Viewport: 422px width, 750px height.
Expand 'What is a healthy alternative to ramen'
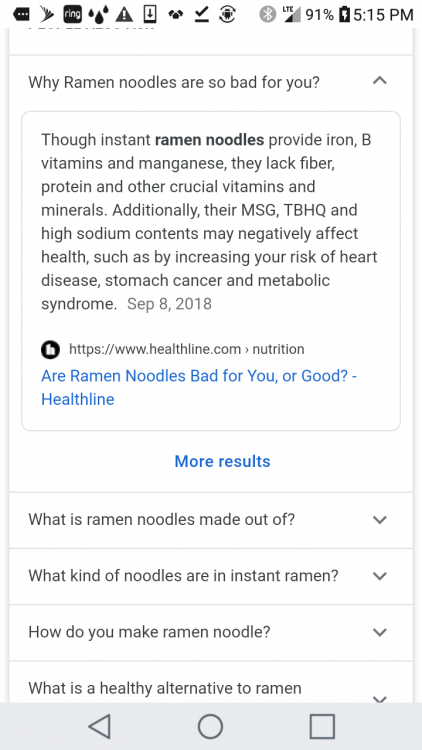(x=211, y=683)
